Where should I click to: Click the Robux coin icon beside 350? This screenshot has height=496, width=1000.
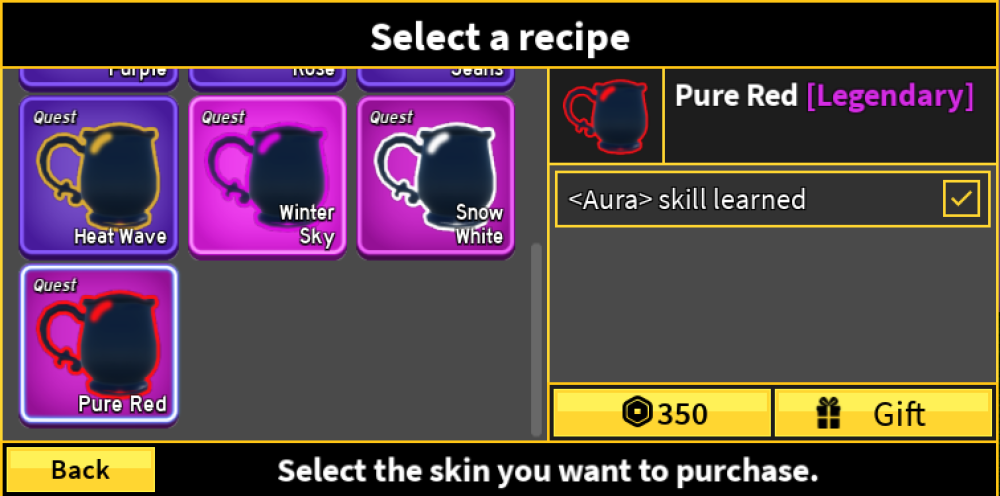click(638, 414)
